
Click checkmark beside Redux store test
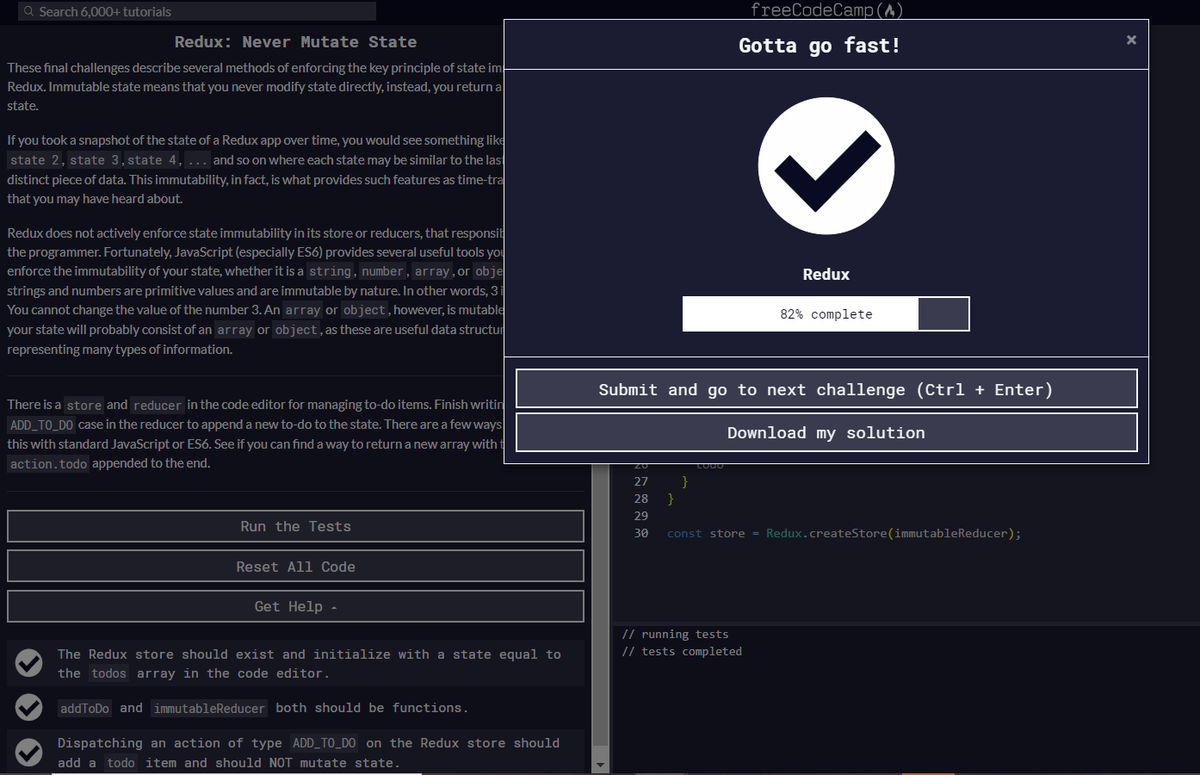click(29, 662)
